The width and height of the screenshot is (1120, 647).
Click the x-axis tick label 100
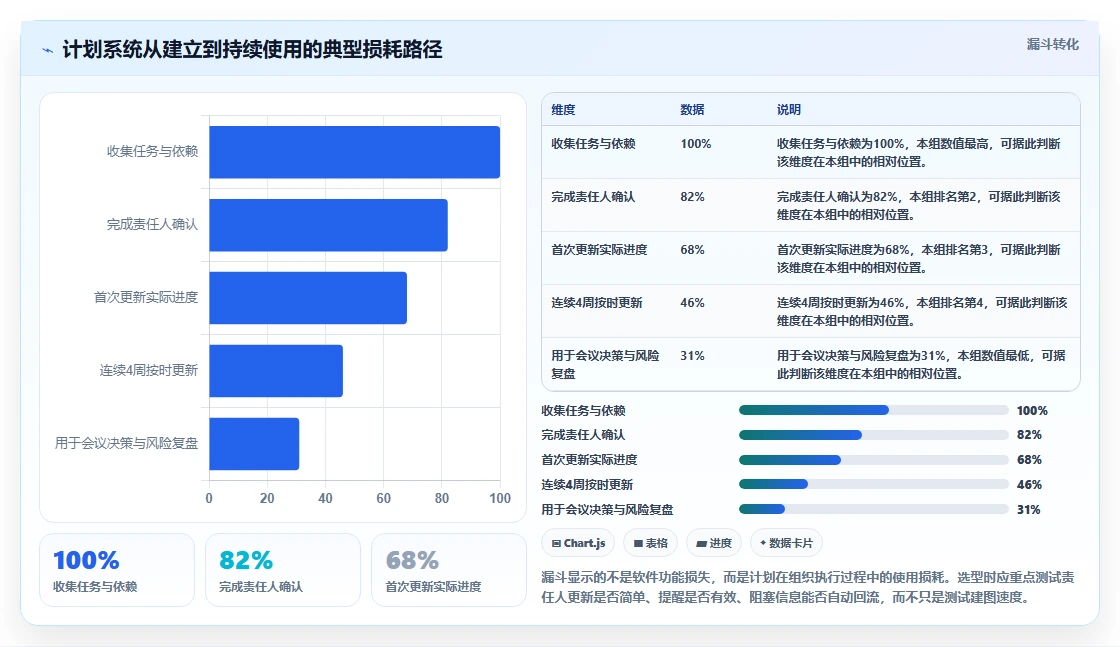[500, 498]
